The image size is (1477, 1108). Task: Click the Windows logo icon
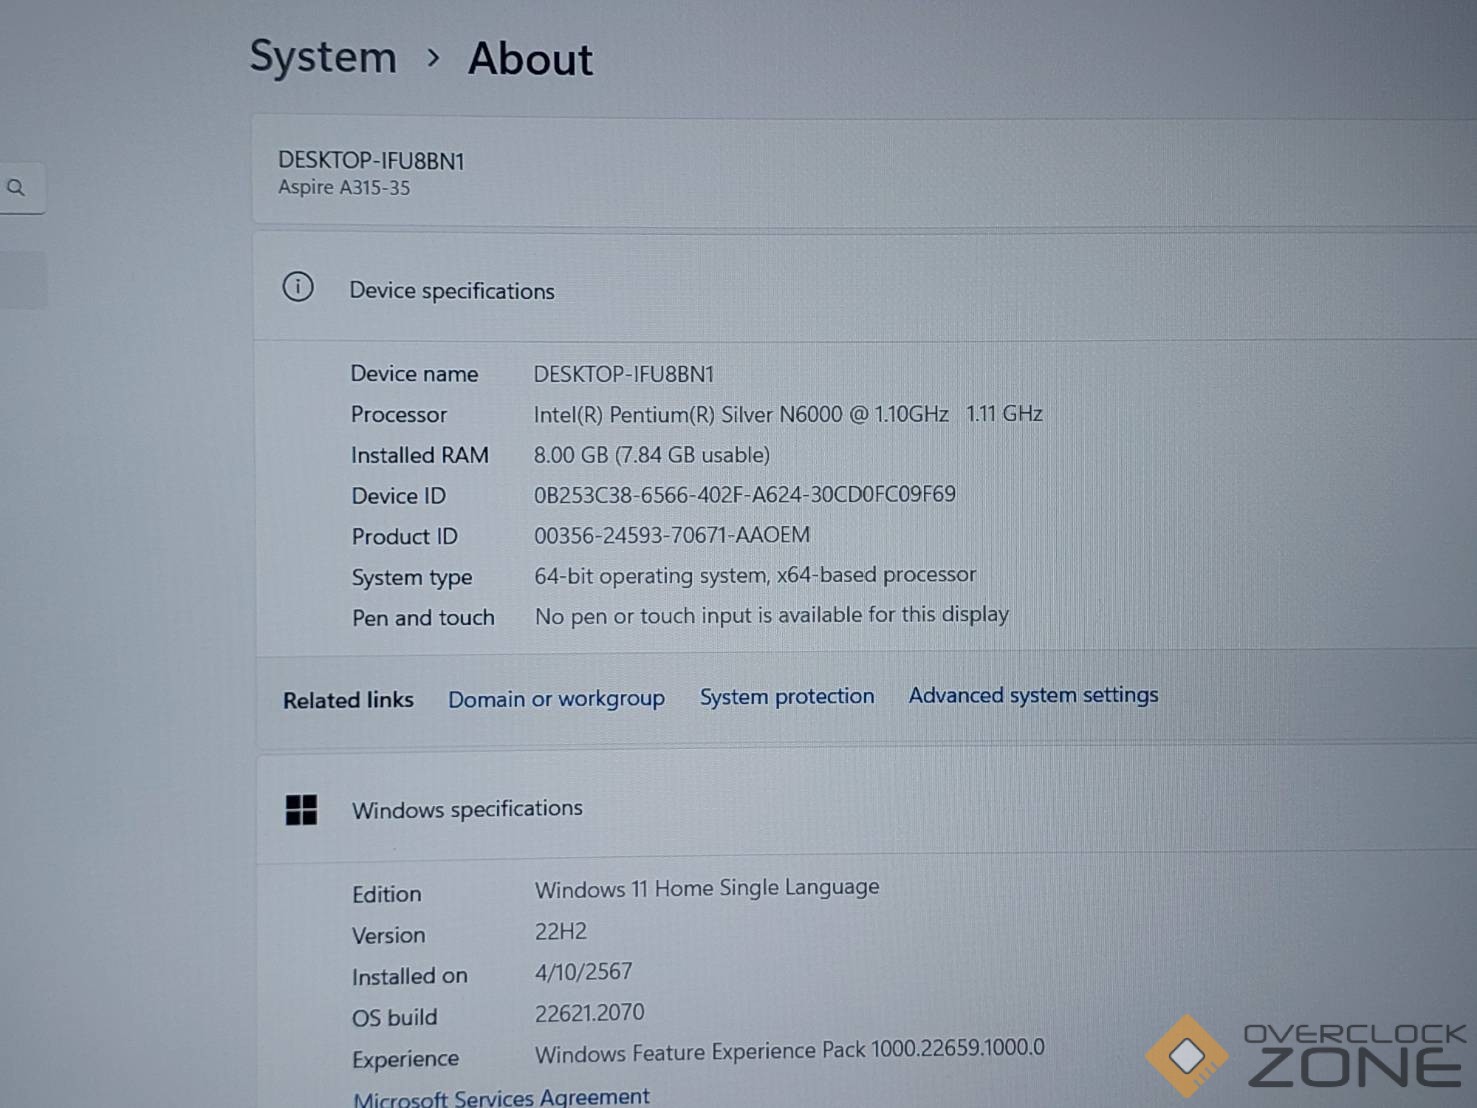point(301,809)
